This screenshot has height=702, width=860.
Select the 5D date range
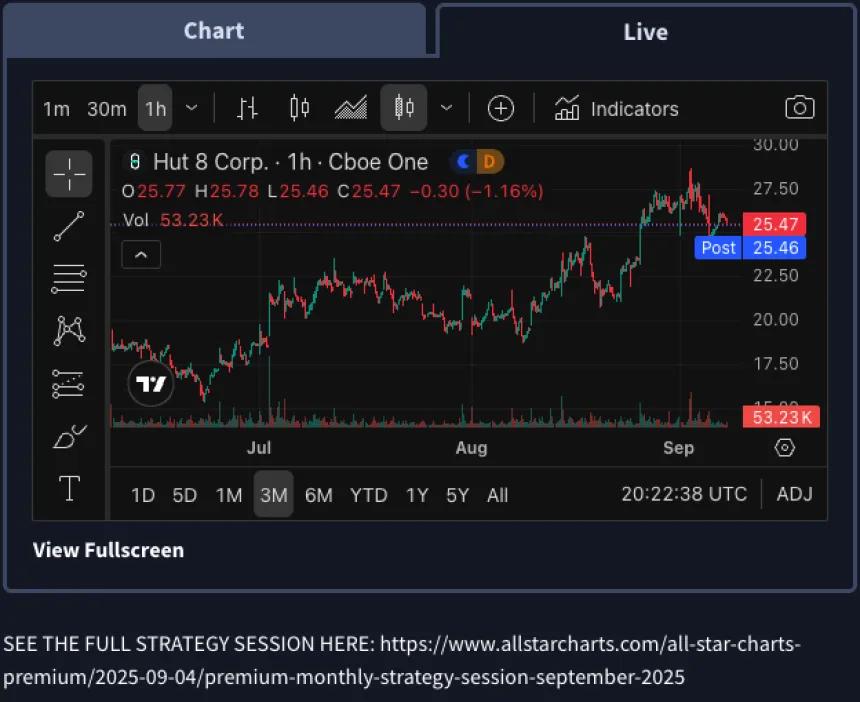pyautogui.click(x=185, y=495)
